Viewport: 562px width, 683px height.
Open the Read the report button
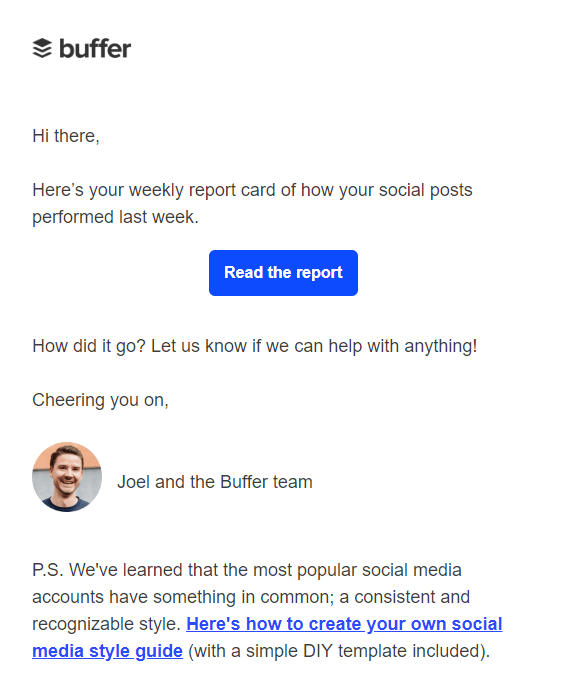click(283, 273)
